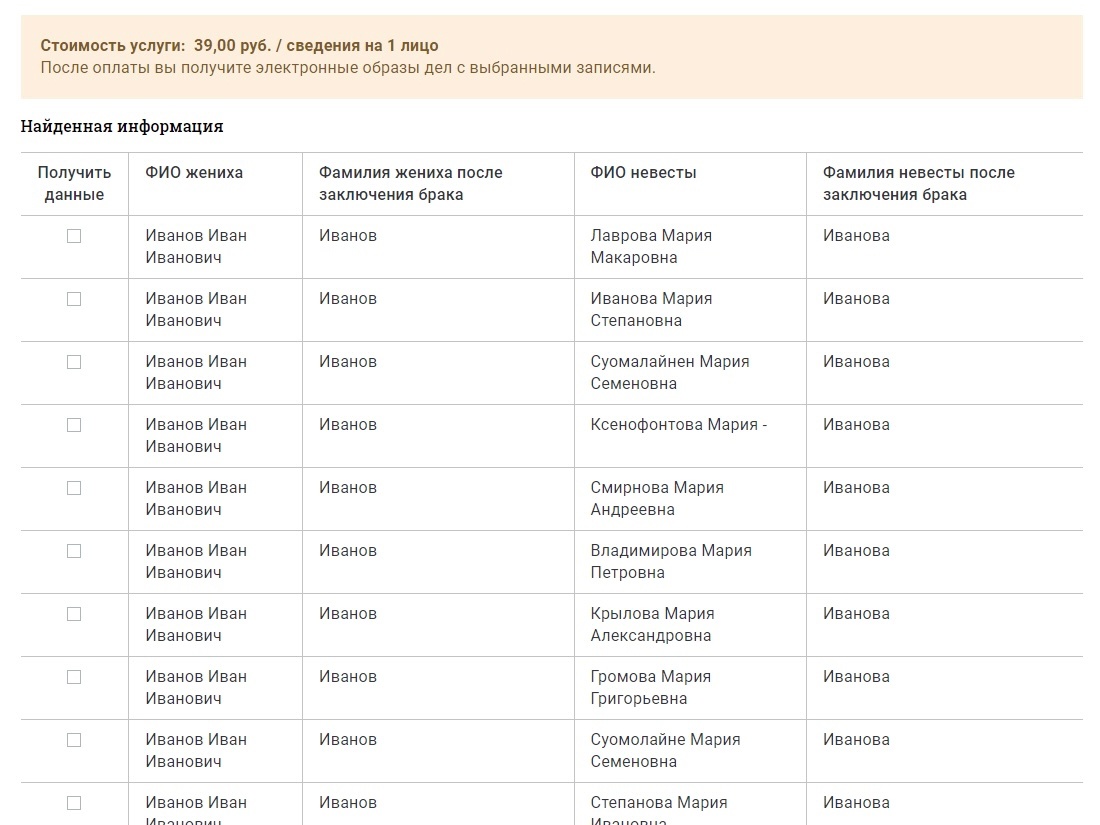The image size is (1100, 825).
Task: Click 'Фамилия невесты после заключения брака' header
Action: coord(918,183)
